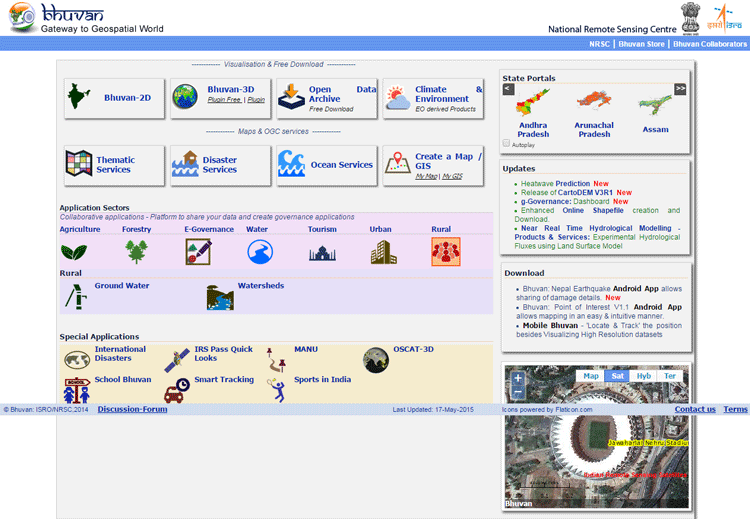The height and width of the screenshot is (519, 750).
Task: Open Bhuvan Store in the top bar
Action: [641, 44]
